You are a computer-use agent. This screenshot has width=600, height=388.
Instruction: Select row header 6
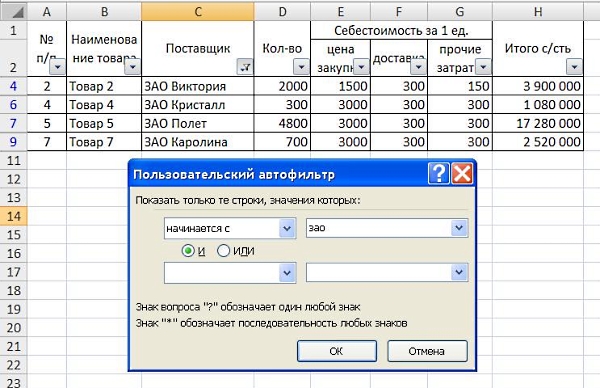coord(13,104)
